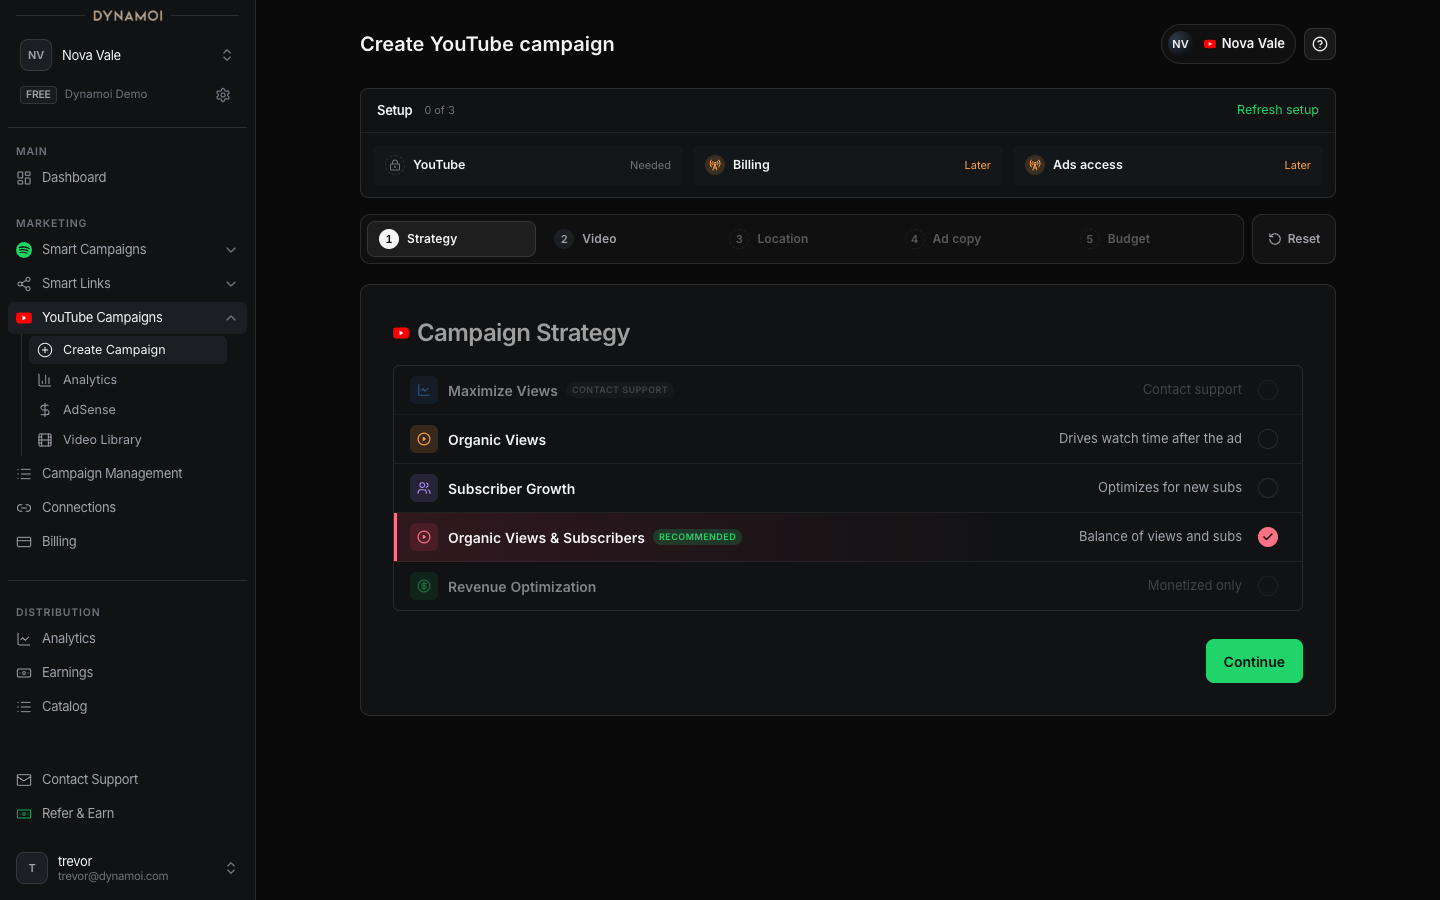The height and width of the screenshot is (900, 1440).
Task: Collapse the YouTube Campaigns chevron
Action: [231, 318]
